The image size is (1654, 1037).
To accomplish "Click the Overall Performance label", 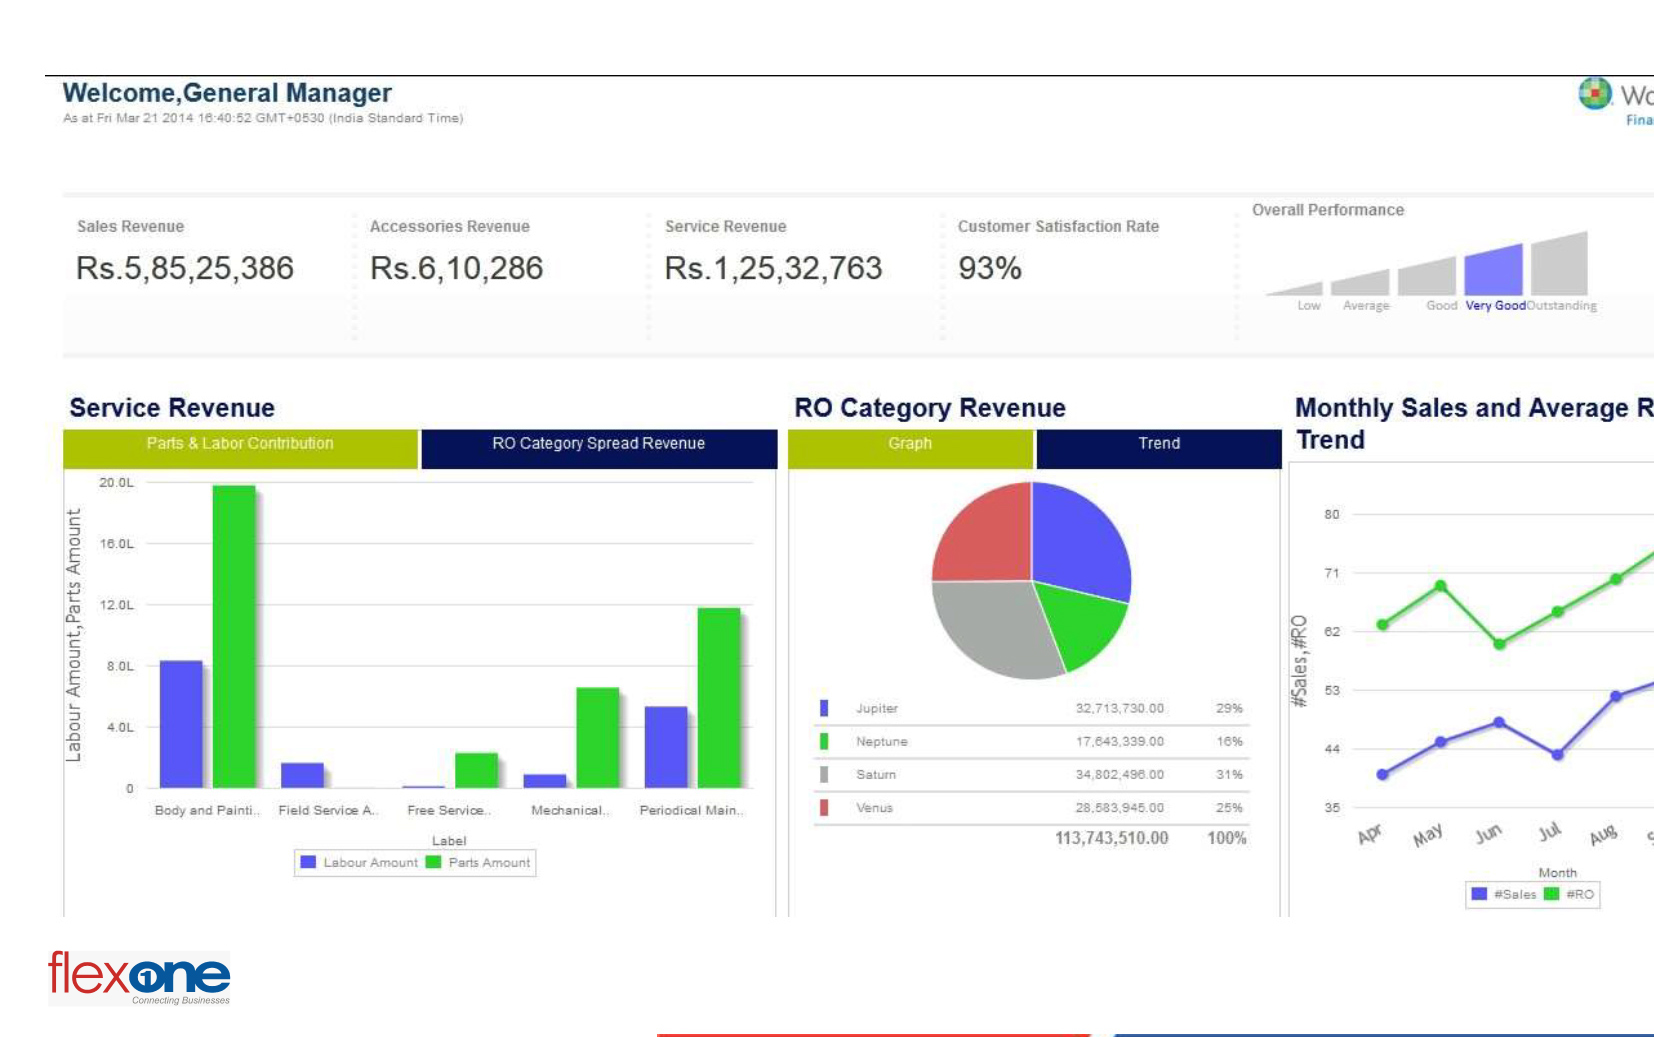I will (x=1328, y=210).
